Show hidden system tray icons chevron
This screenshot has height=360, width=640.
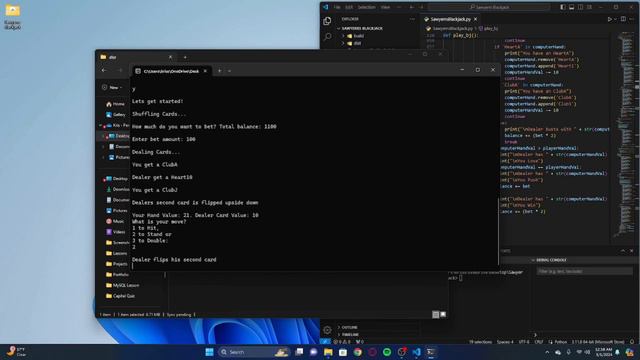click(x=547, y=352)
